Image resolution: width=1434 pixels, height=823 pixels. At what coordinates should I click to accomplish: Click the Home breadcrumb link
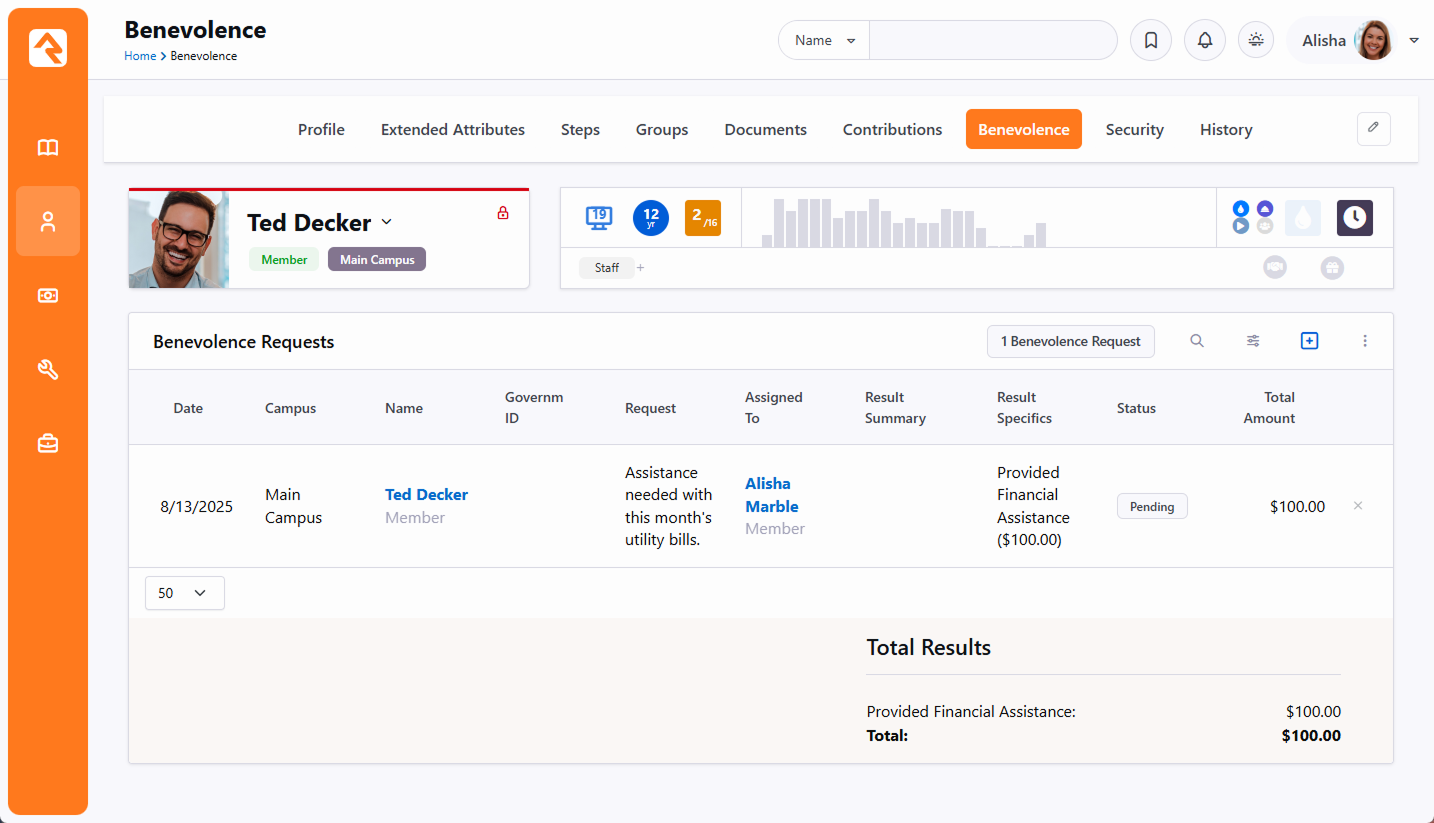pos(140,56)
